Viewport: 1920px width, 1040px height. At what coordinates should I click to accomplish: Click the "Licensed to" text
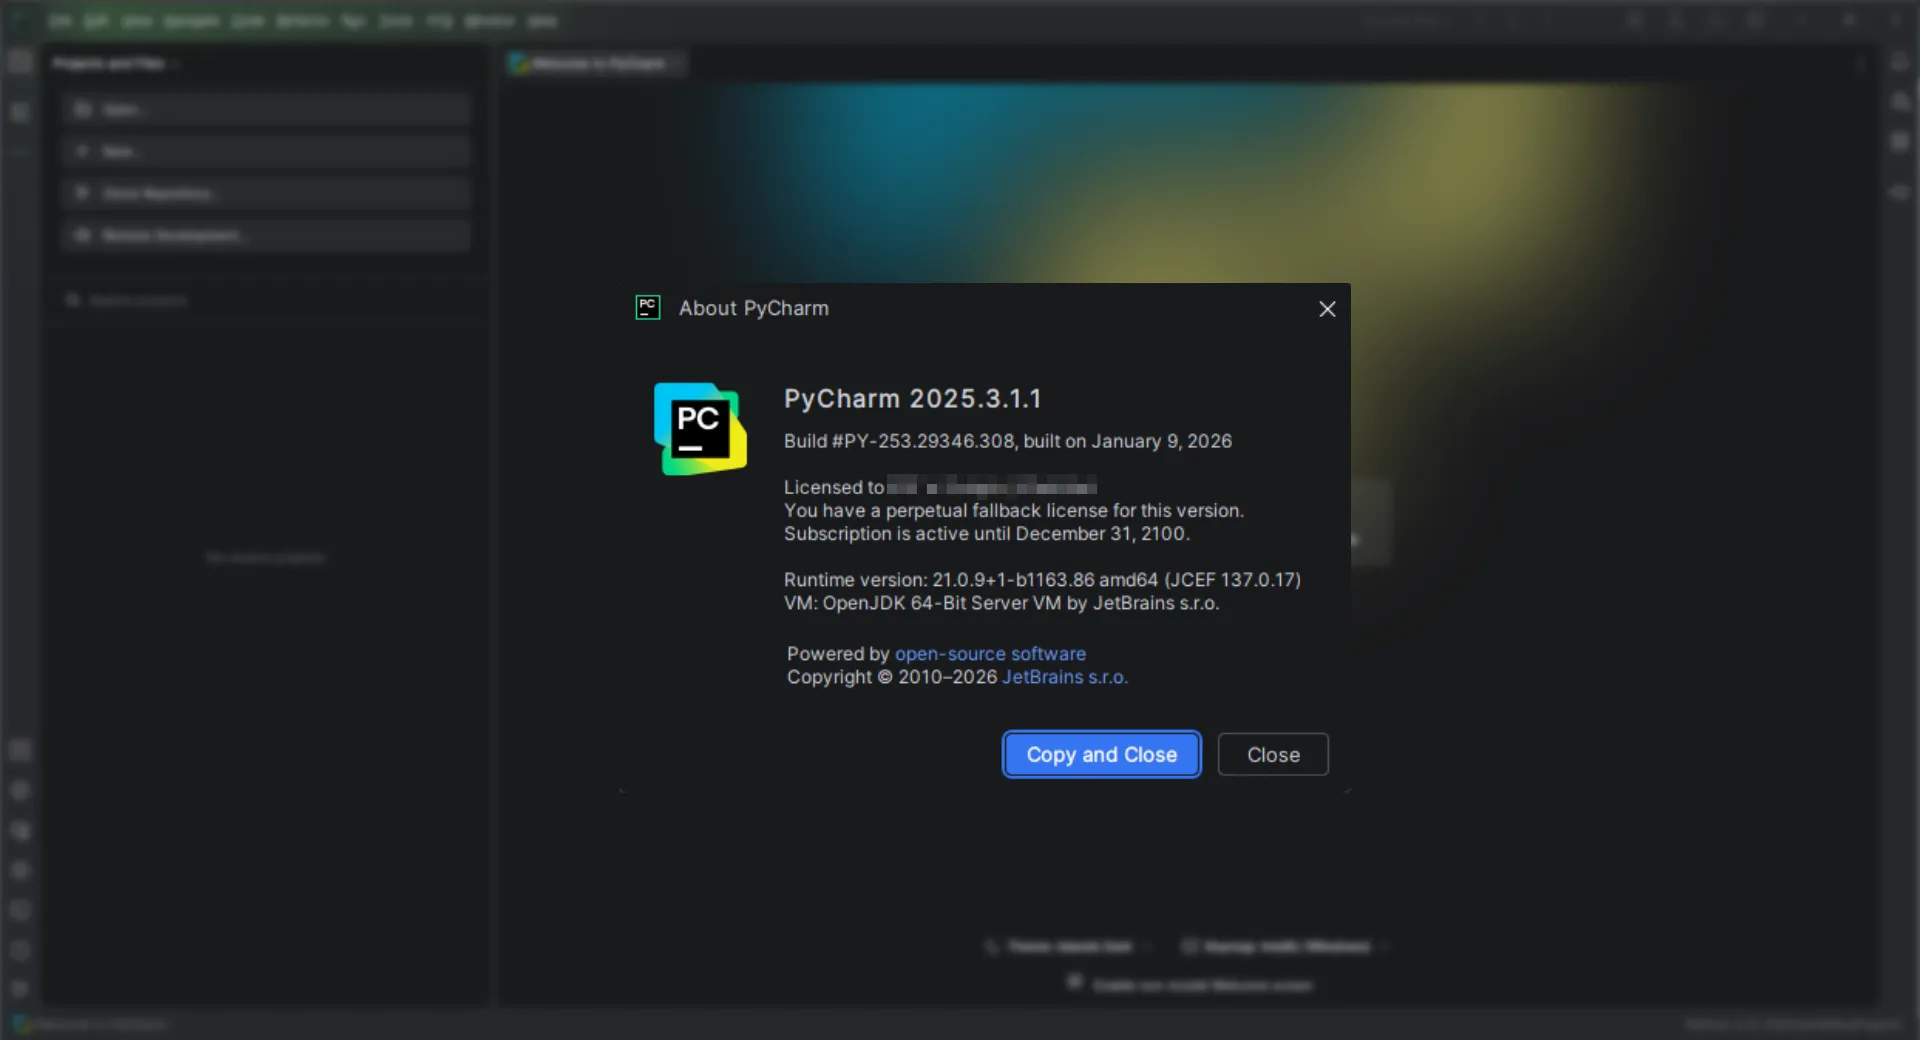(834, 487)
